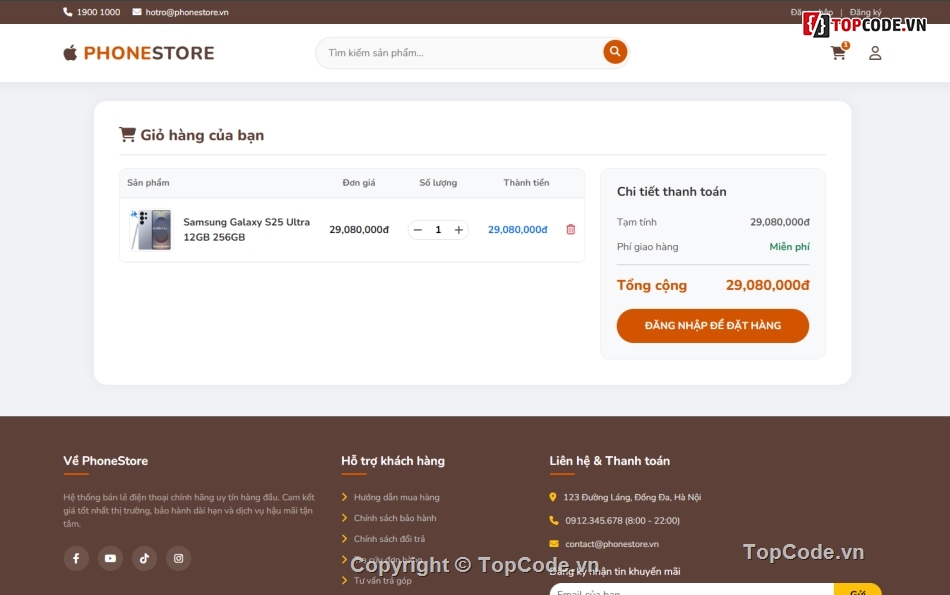The image size is (950, 595).
Task: Open the shopping cart icon in the header
Action: pyautogui.click(x=838, y=53)
